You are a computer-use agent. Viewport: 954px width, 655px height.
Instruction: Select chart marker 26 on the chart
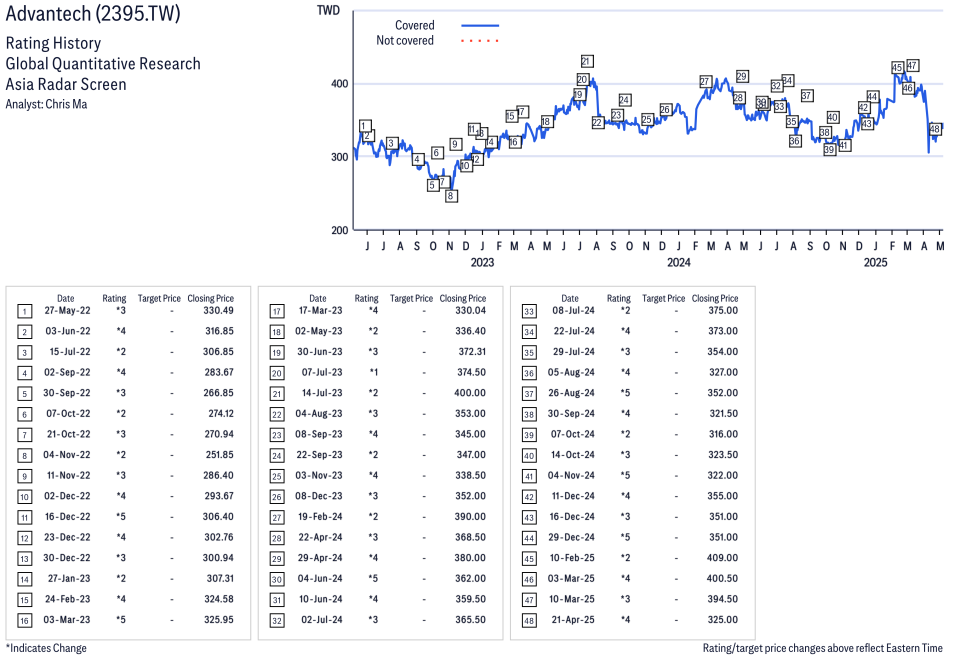666,109
